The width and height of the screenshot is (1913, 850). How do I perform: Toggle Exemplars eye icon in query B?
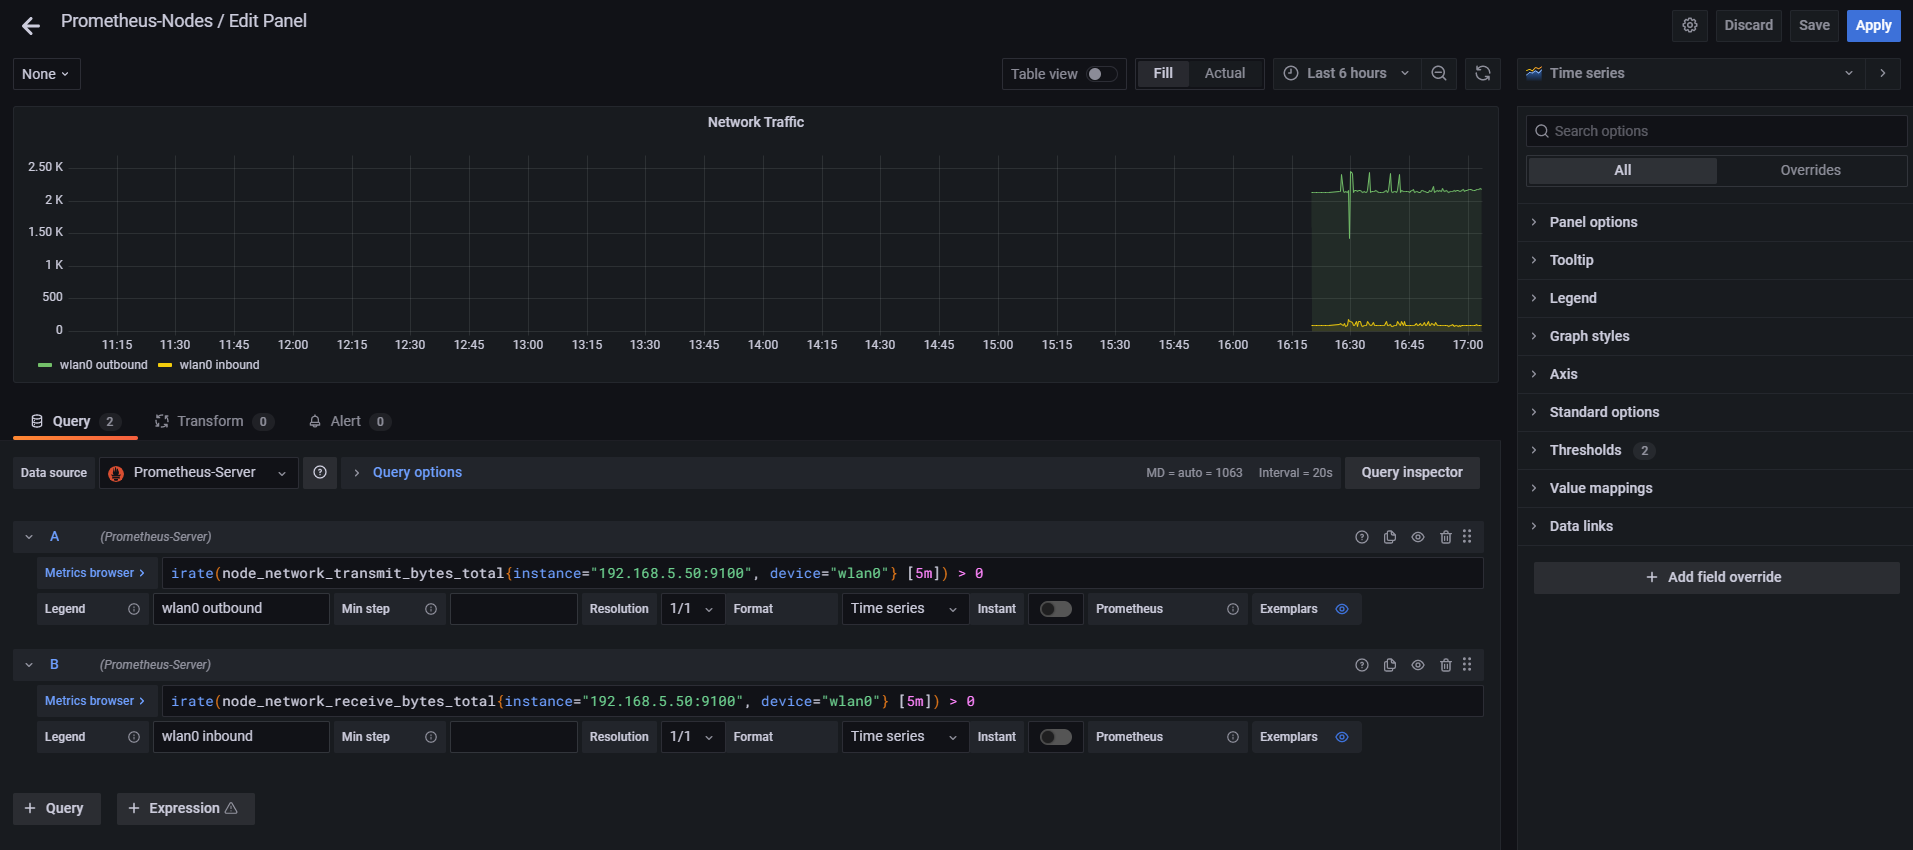(1342, 737)
